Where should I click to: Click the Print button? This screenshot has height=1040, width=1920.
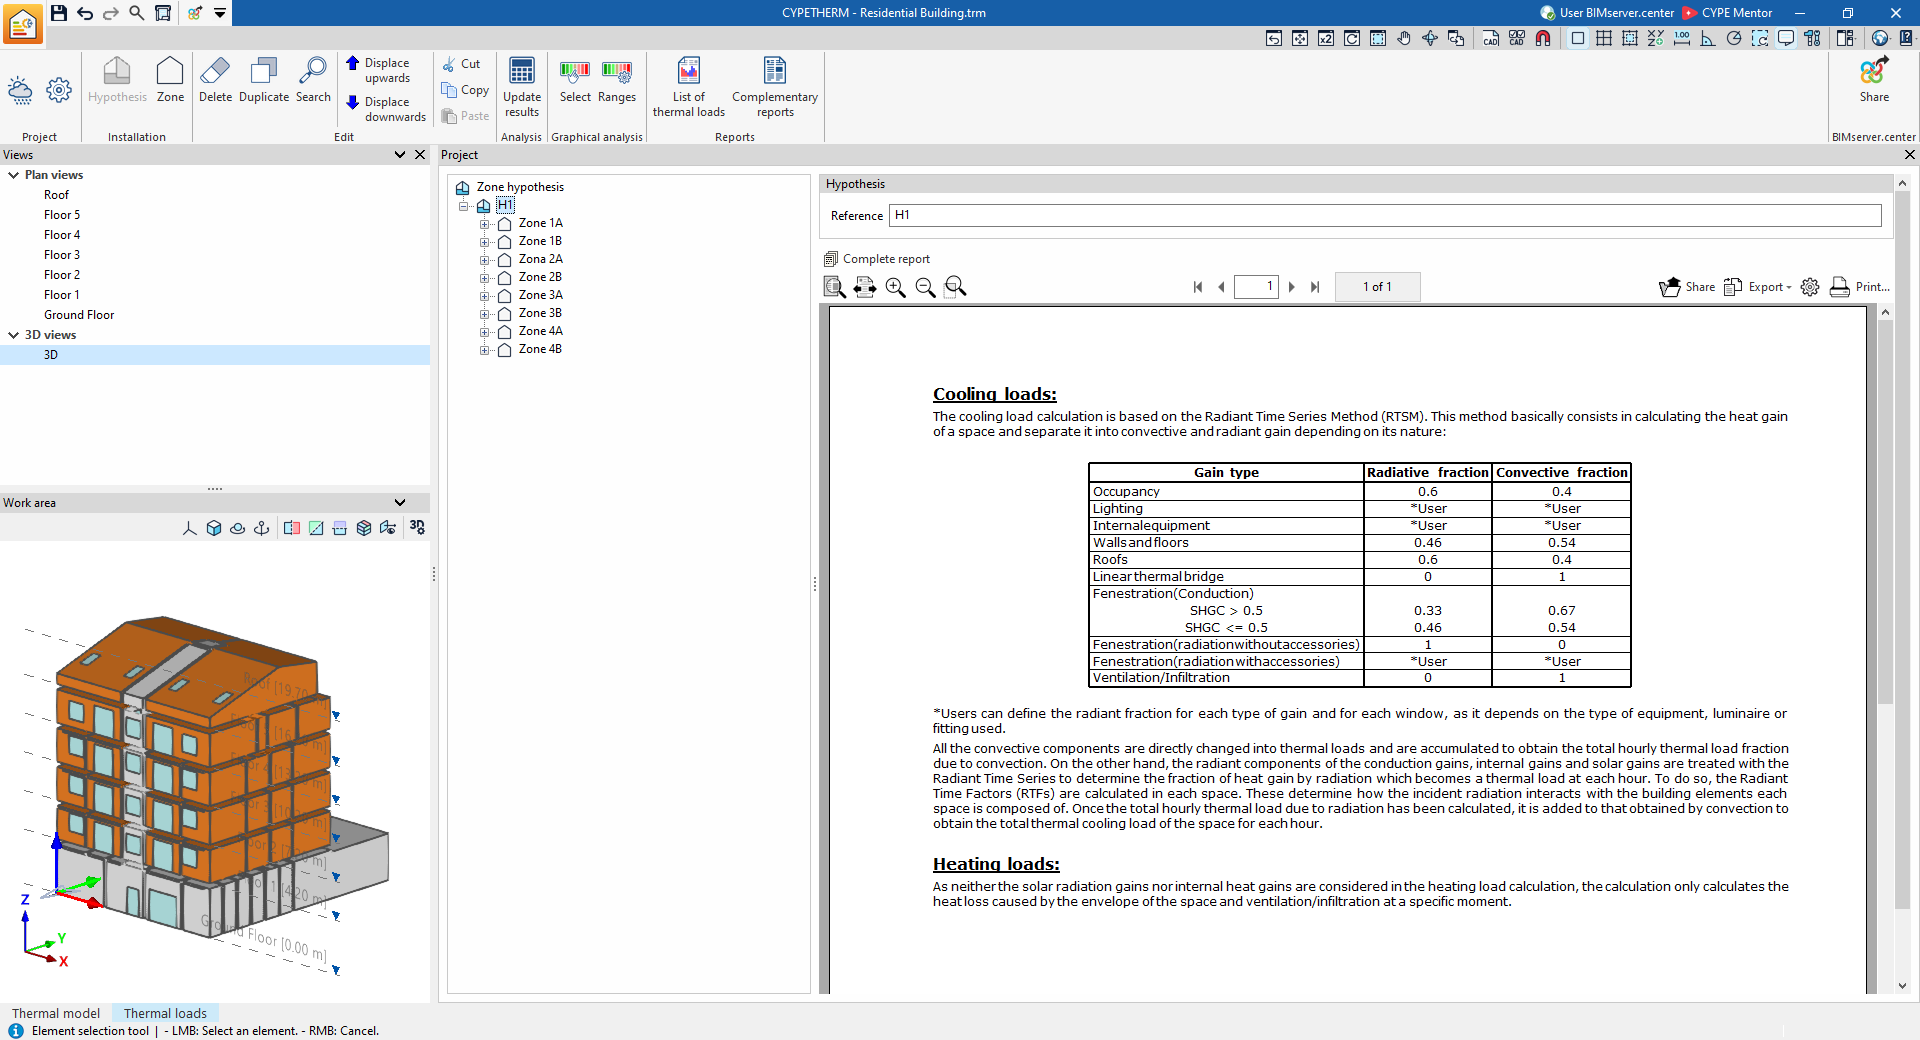(1859, 287)
